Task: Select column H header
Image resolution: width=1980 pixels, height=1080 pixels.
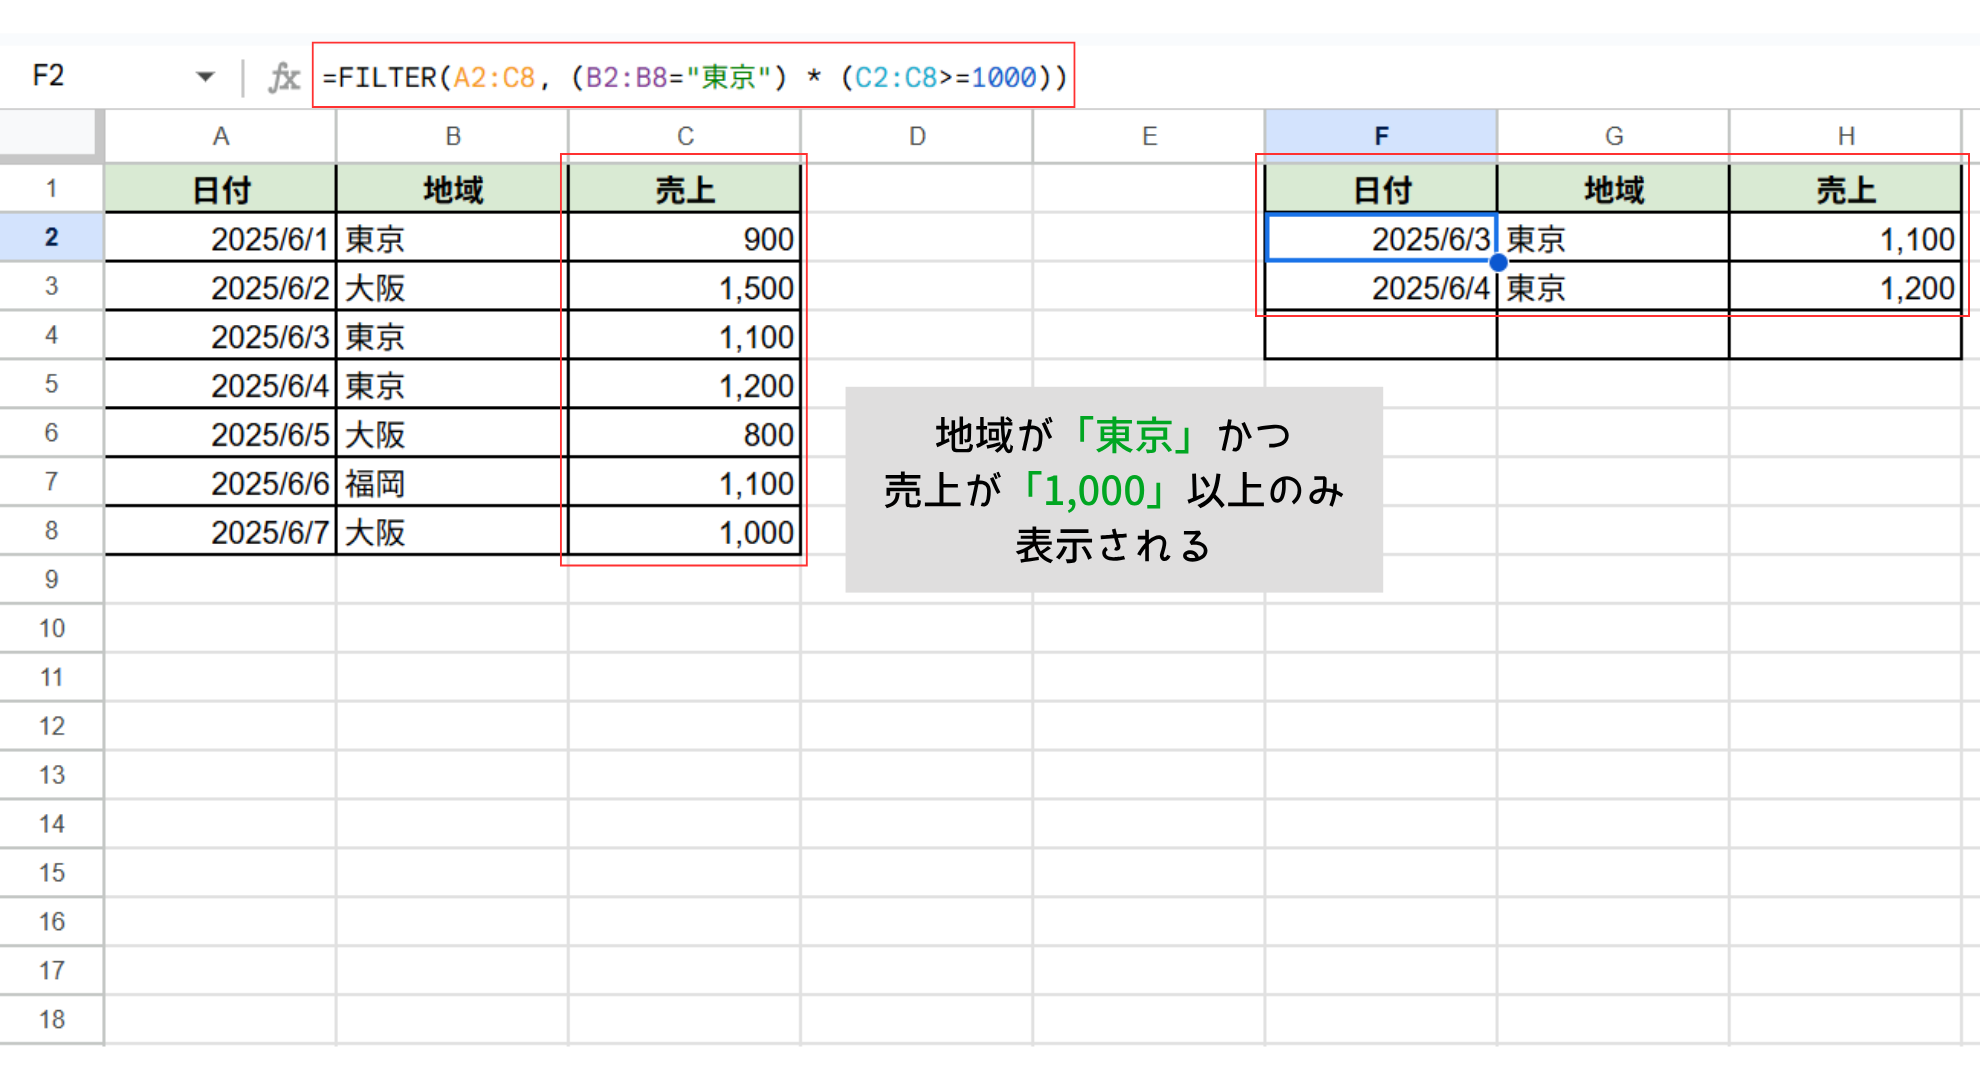Action: pos(1846,136)
